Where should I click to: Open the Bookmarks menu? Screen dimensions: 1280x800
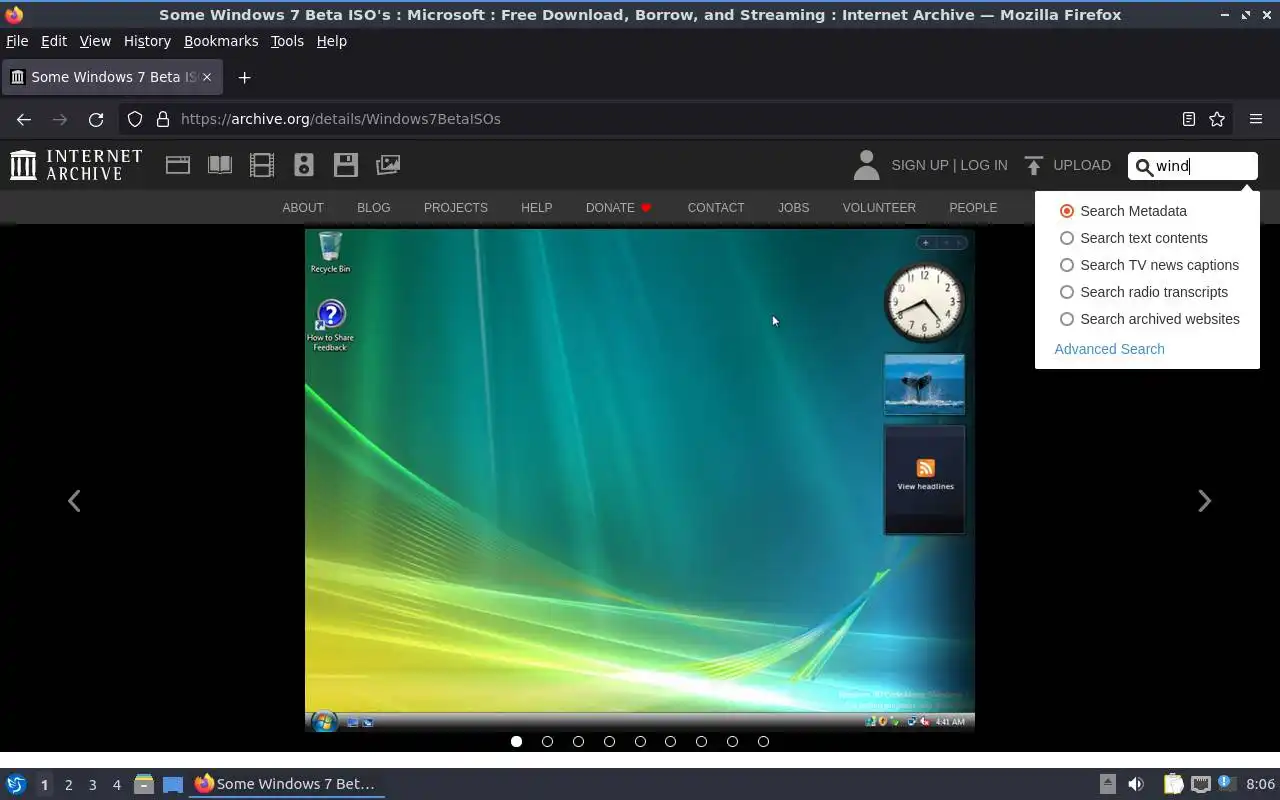coord(221,41)
